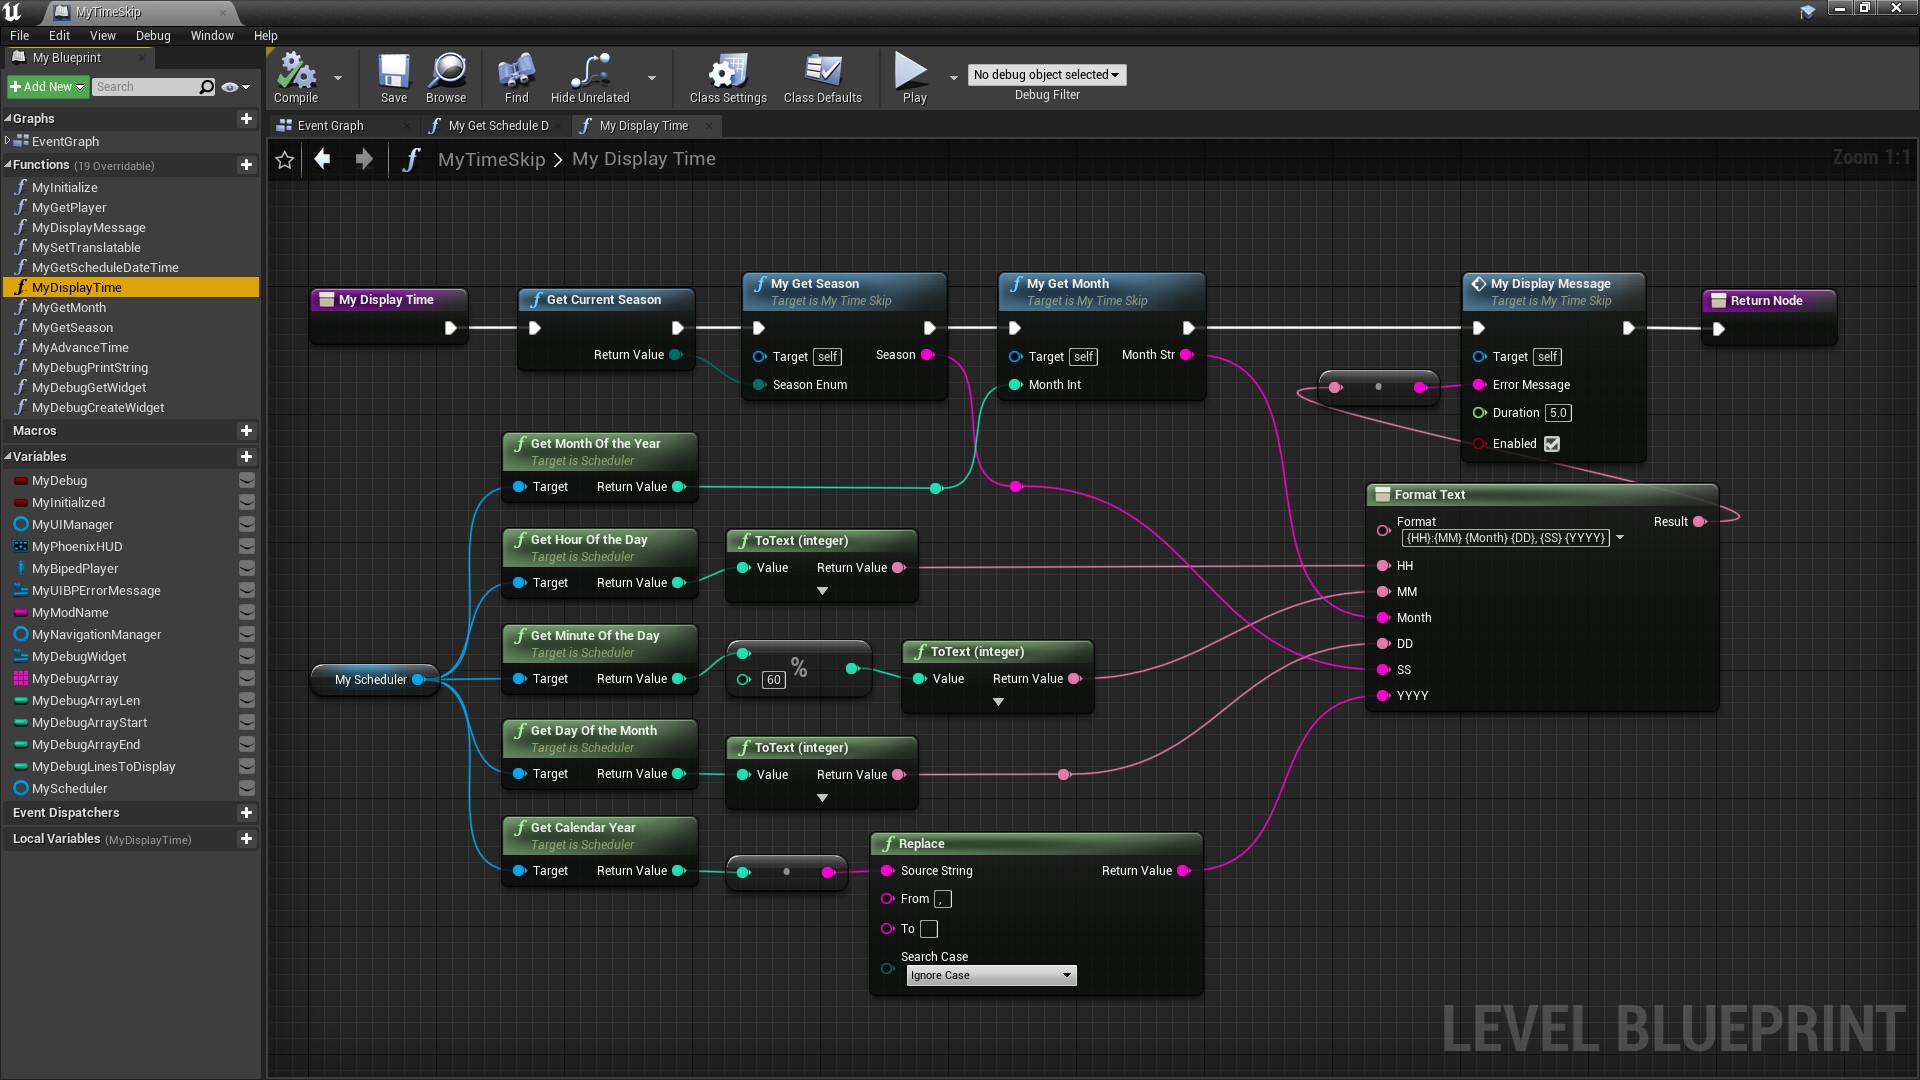This screenshot has width=1920, height=1080.
Task: Click the My Blueprint search field
Action: click(x=146, y=87)
